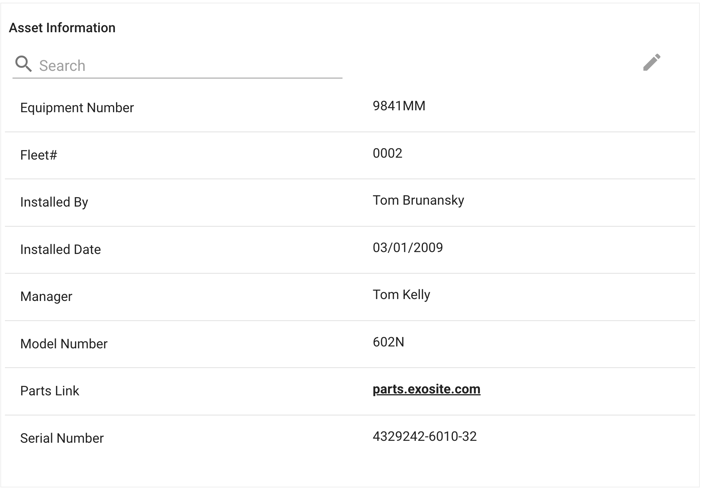Select the Serial Number row label

coord(62,438)
